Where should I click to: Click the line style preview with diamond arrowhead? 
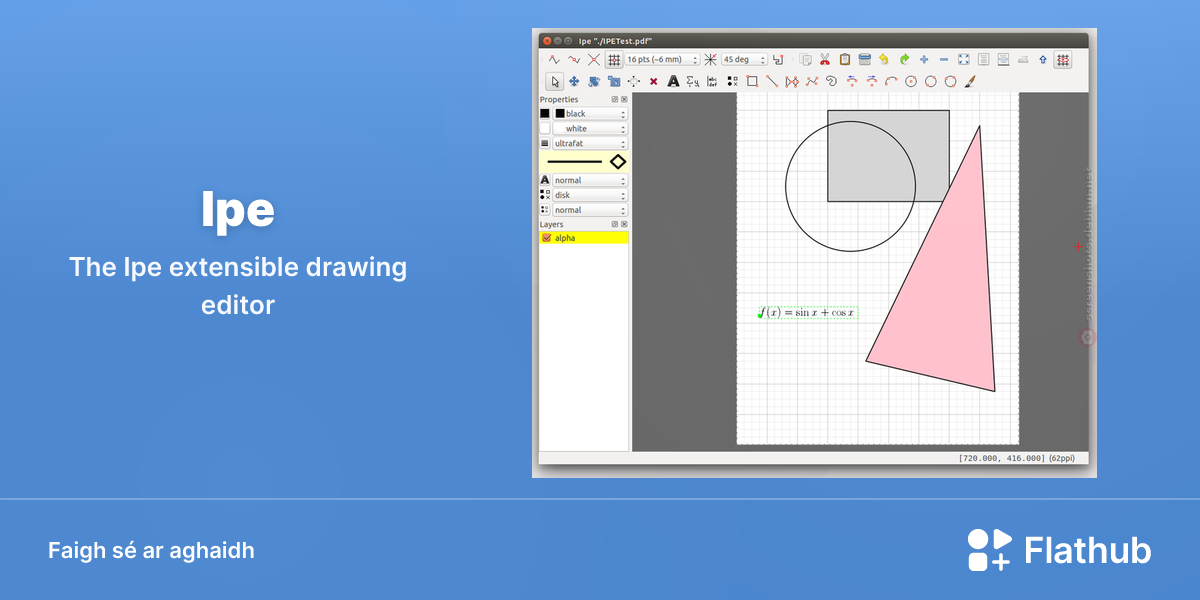click(x=585, y=162)
